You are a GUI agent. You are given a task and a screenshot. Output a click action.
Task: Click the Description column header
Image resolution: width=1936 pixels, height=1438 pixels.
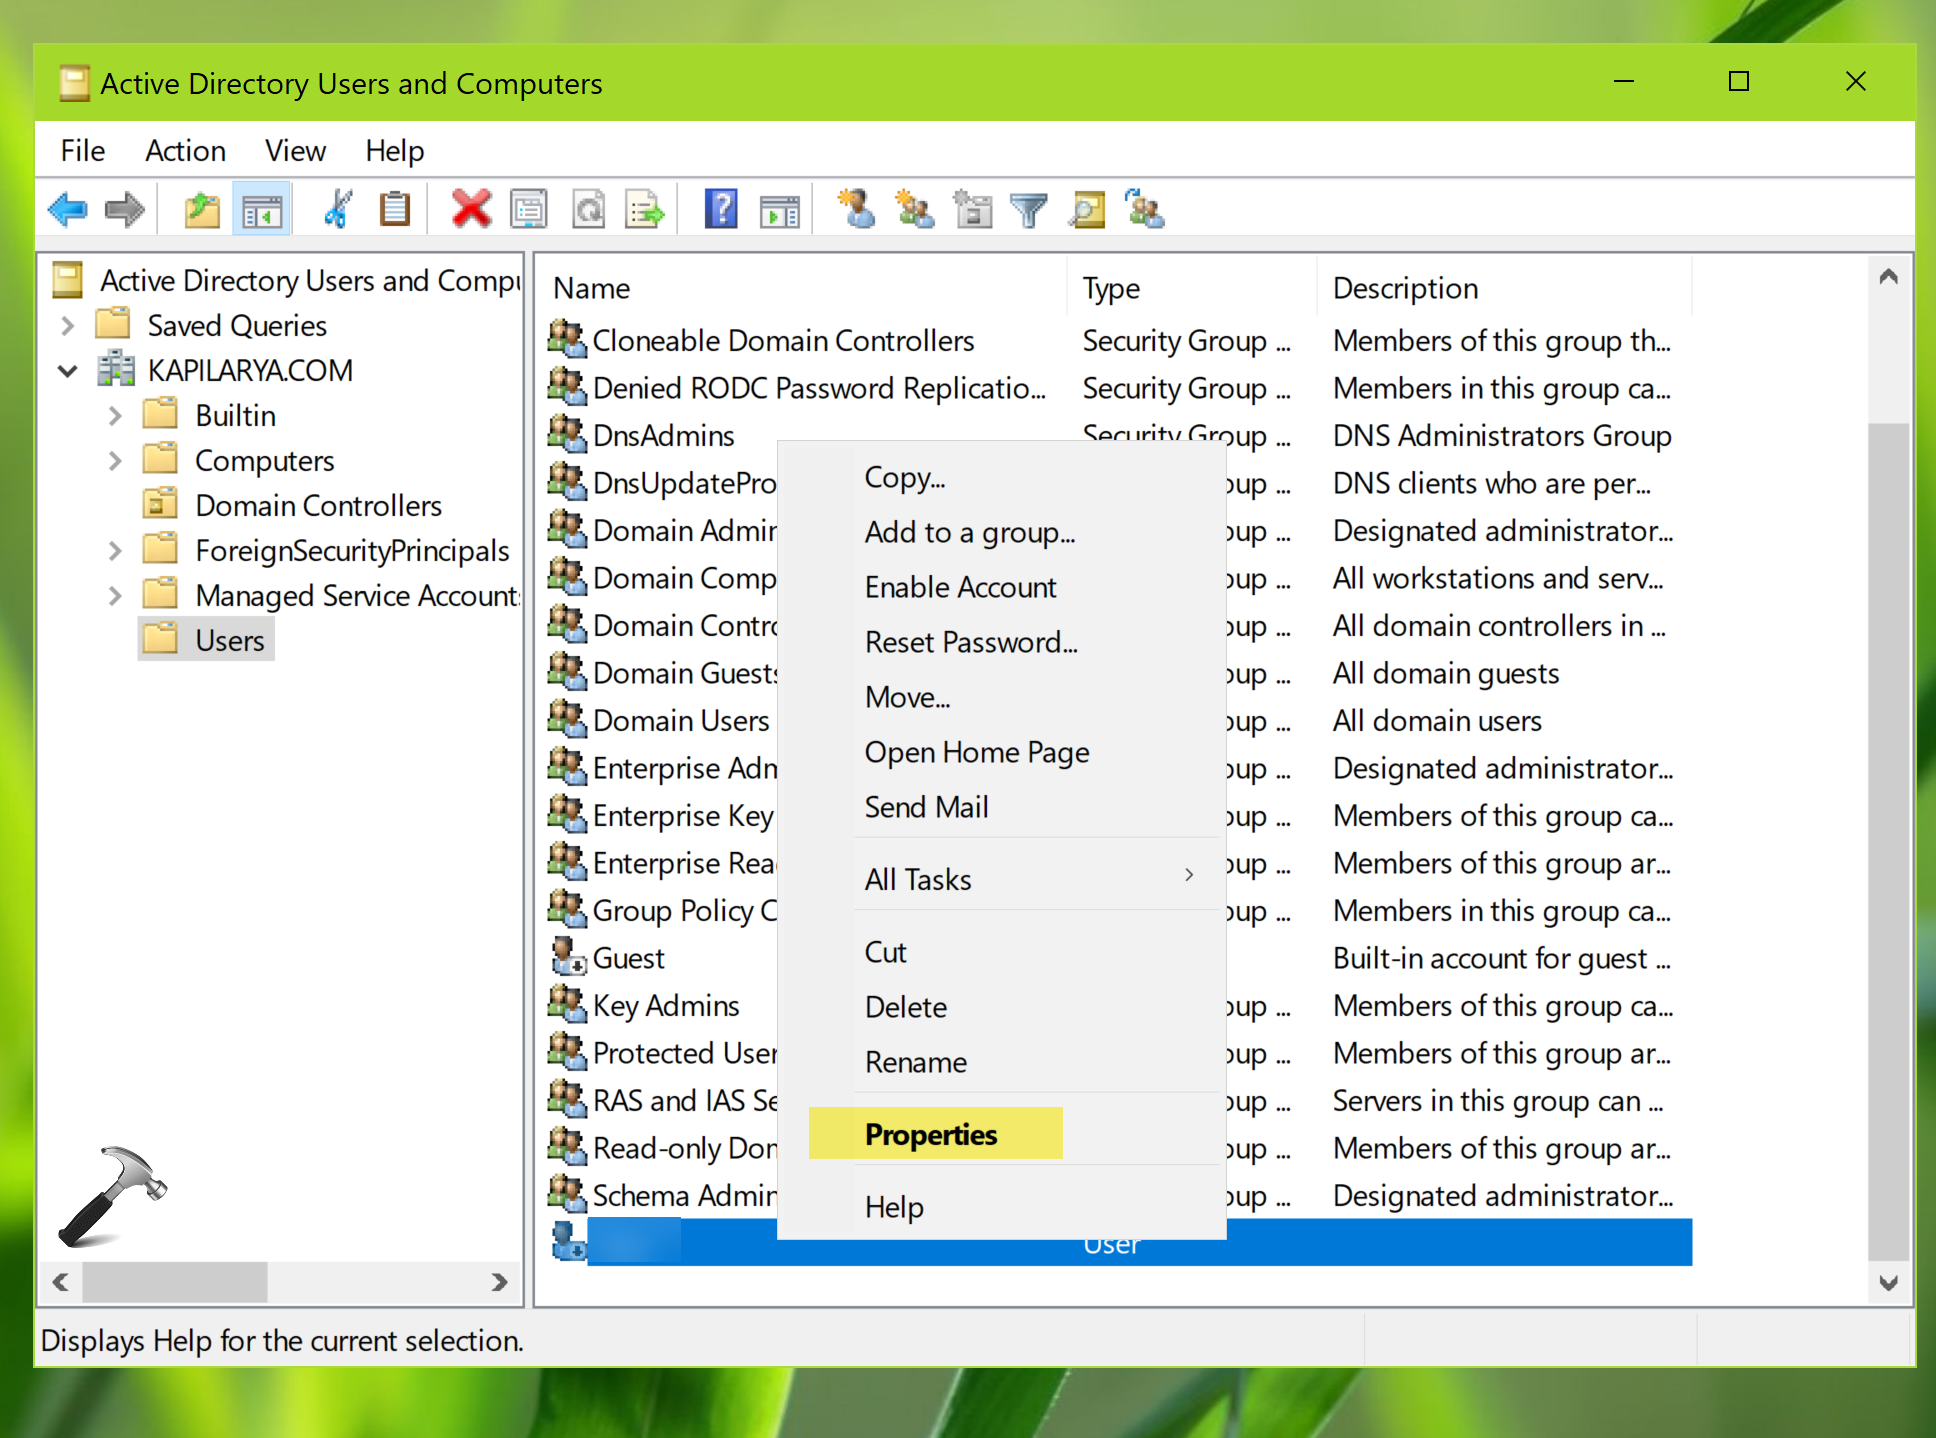click(1405, 289)
